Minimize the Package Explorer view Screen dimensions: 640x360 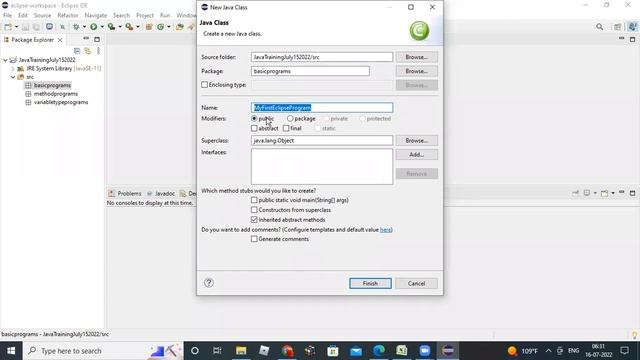86,39
